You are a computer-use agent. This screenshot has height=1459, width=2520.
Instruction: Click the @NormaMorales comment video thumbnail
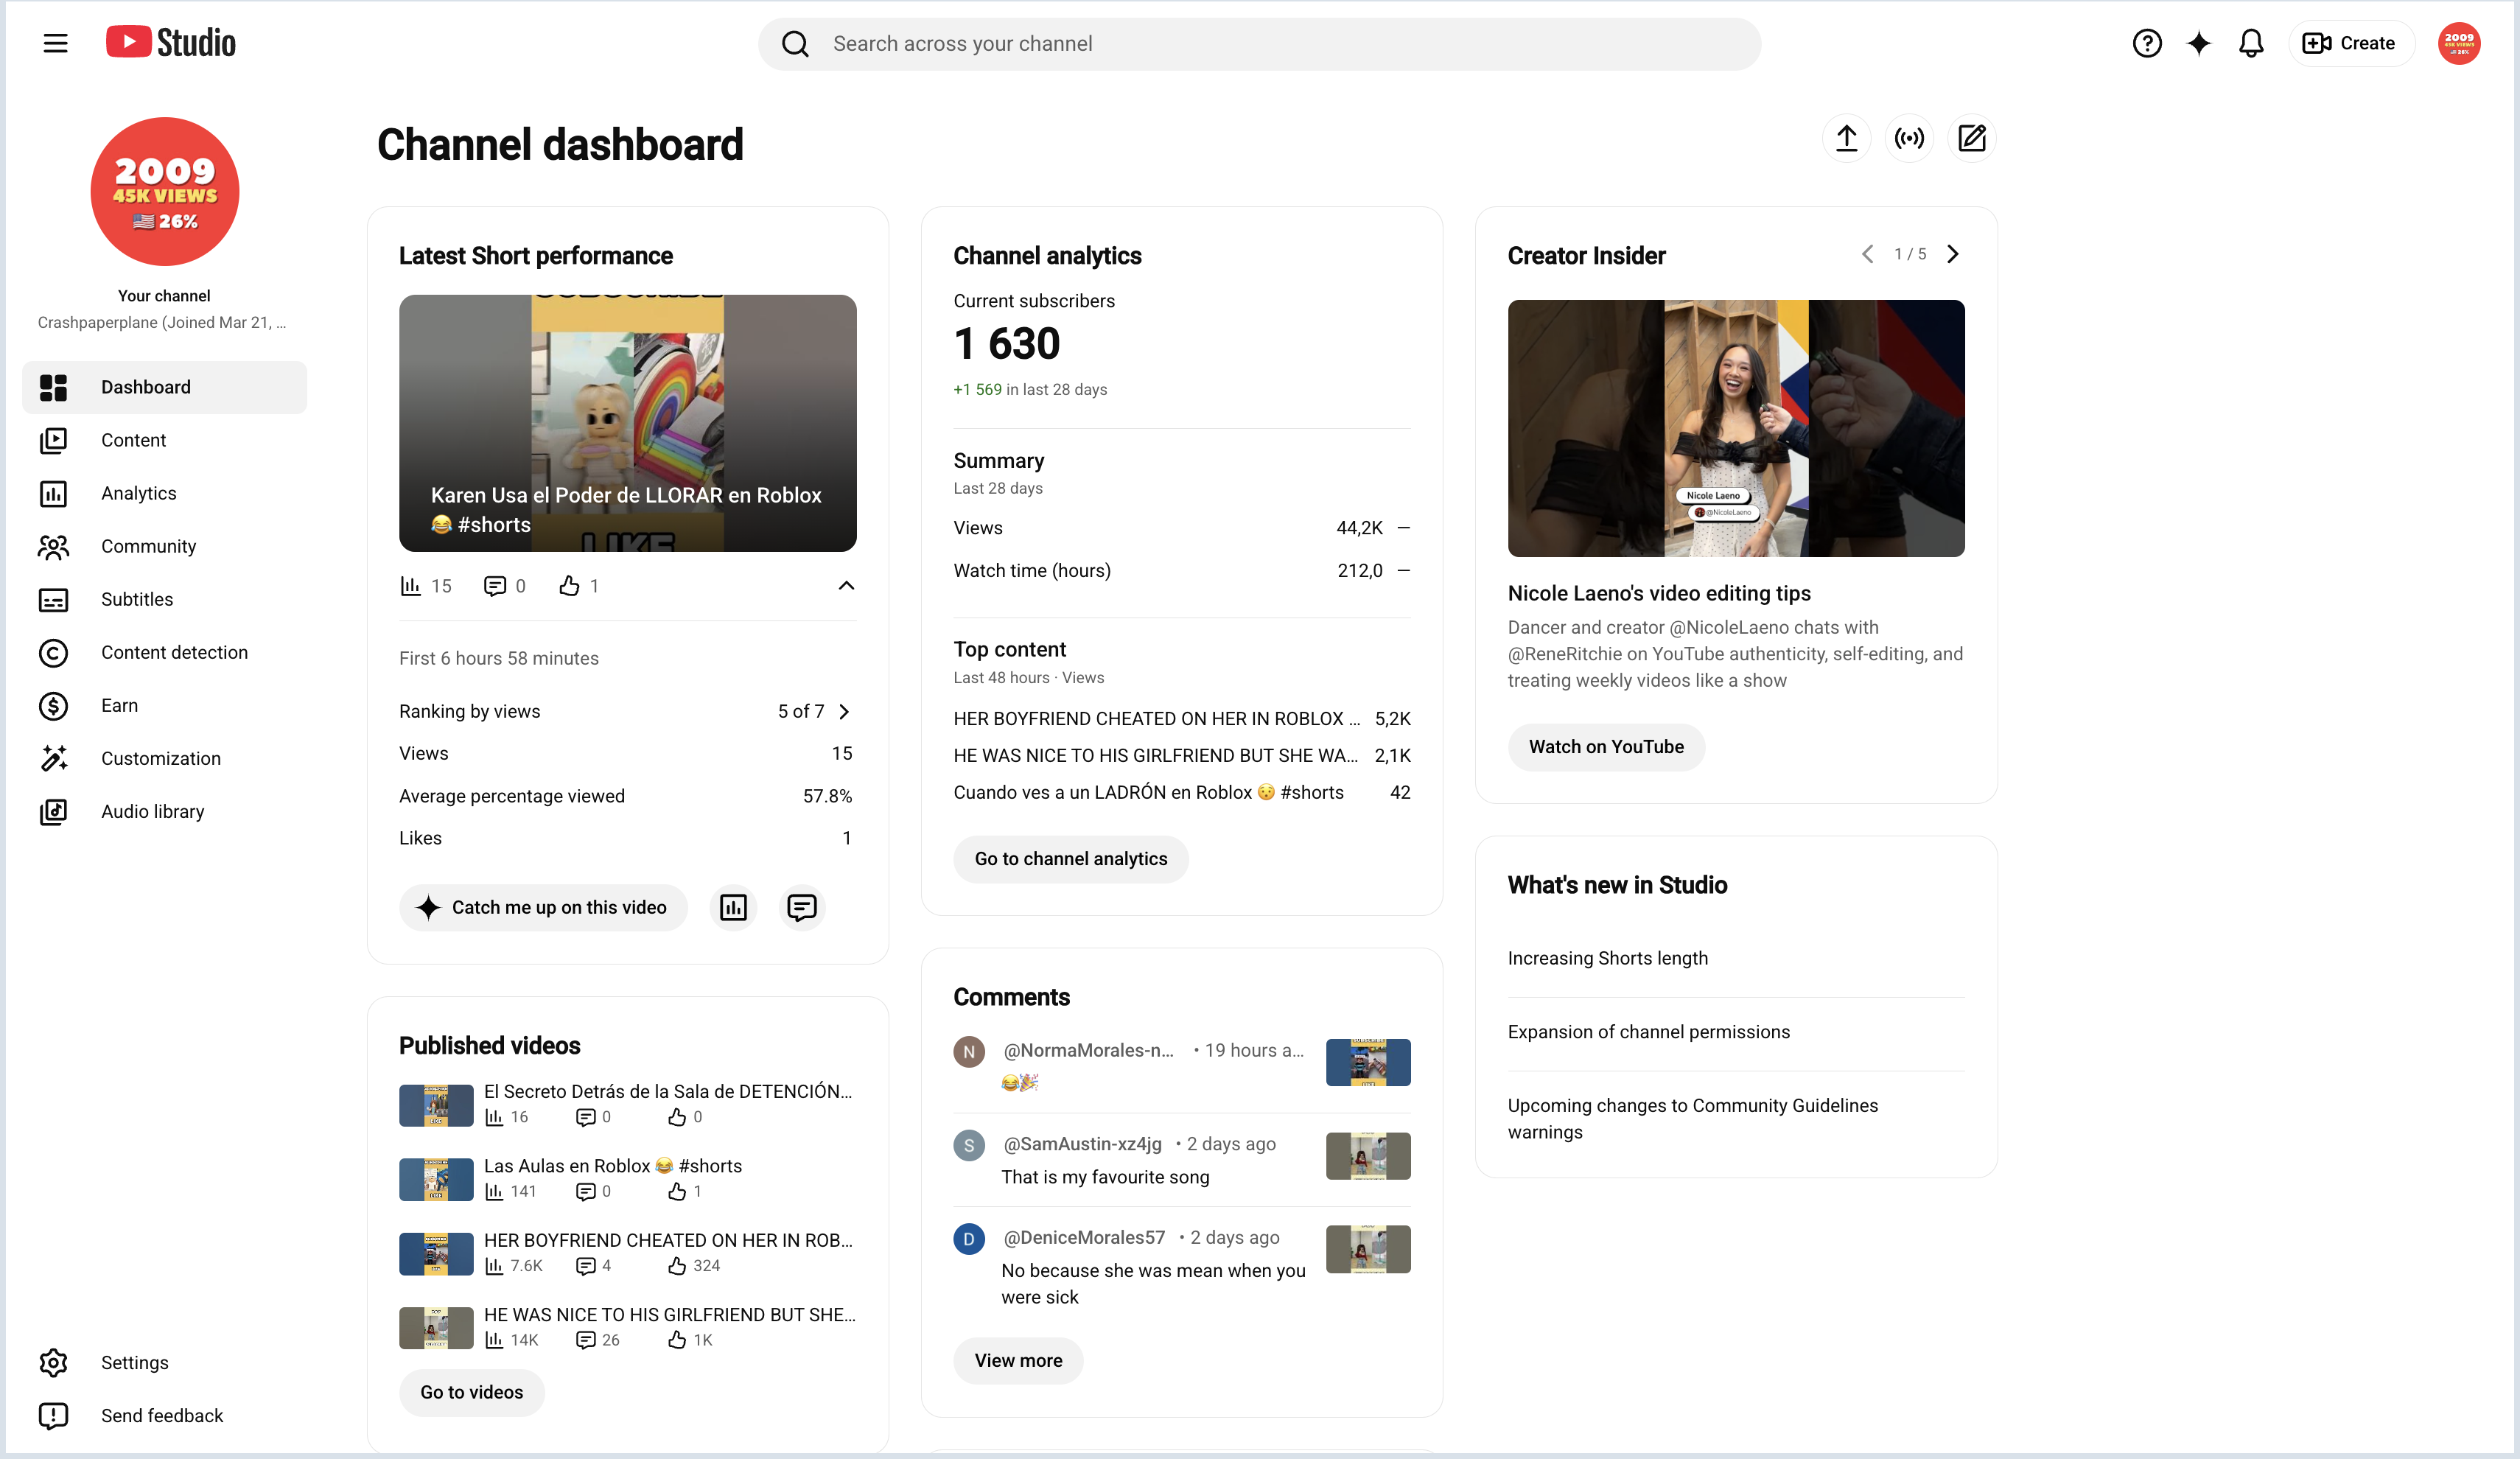coord(1367,1062)
